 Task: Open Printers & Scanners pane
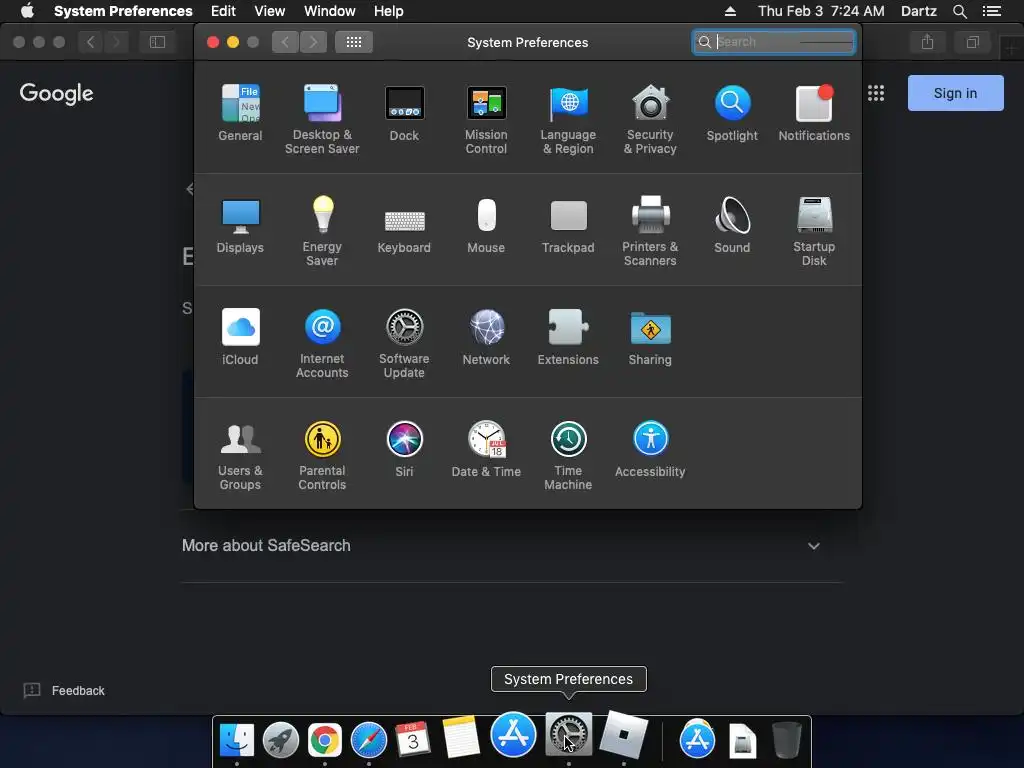click(x=650, y=231)
